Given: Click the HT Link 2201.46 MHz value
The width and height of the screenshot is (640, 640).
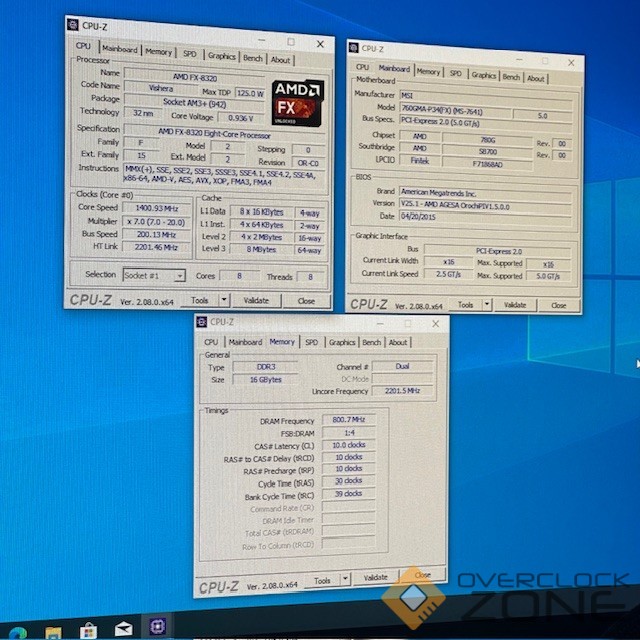Looking at the screenshot, I should 157,247.
